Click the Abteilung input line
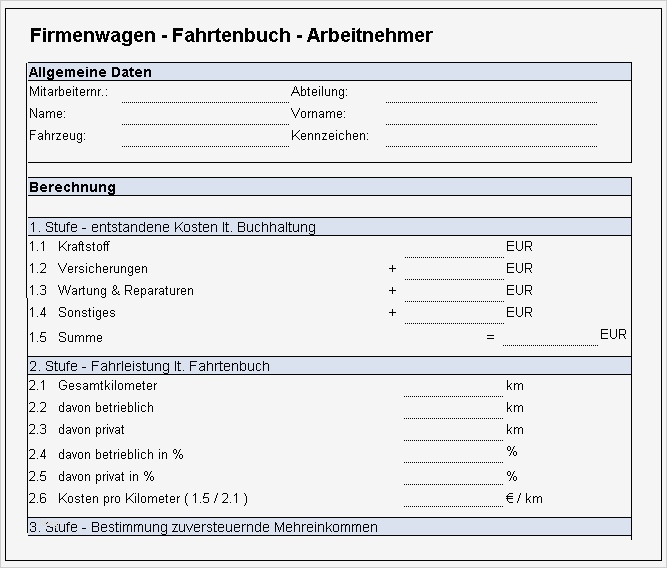Screen dimensions: 667x568 490,92
